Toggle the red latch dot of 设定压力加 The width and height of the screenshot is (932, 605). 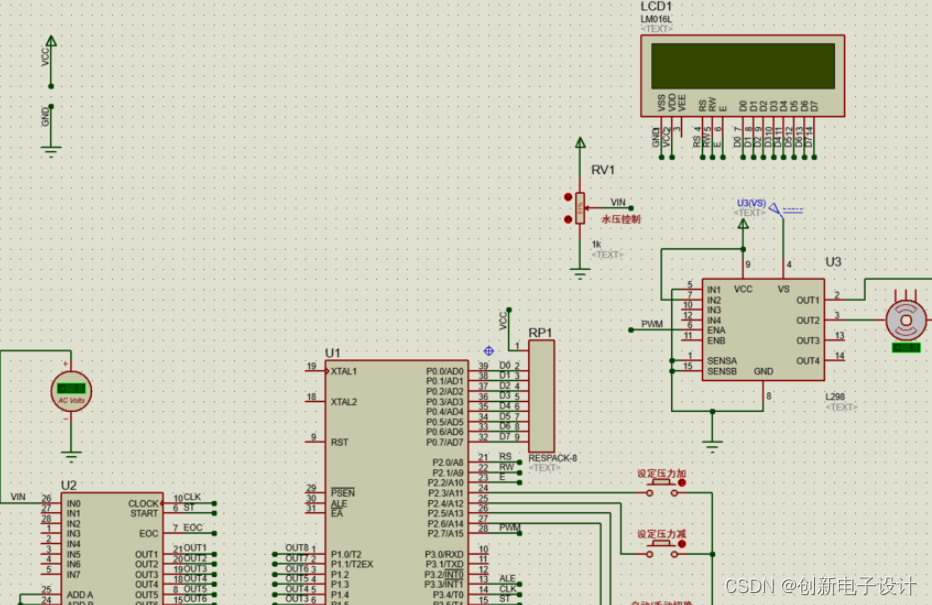(682, 483)
